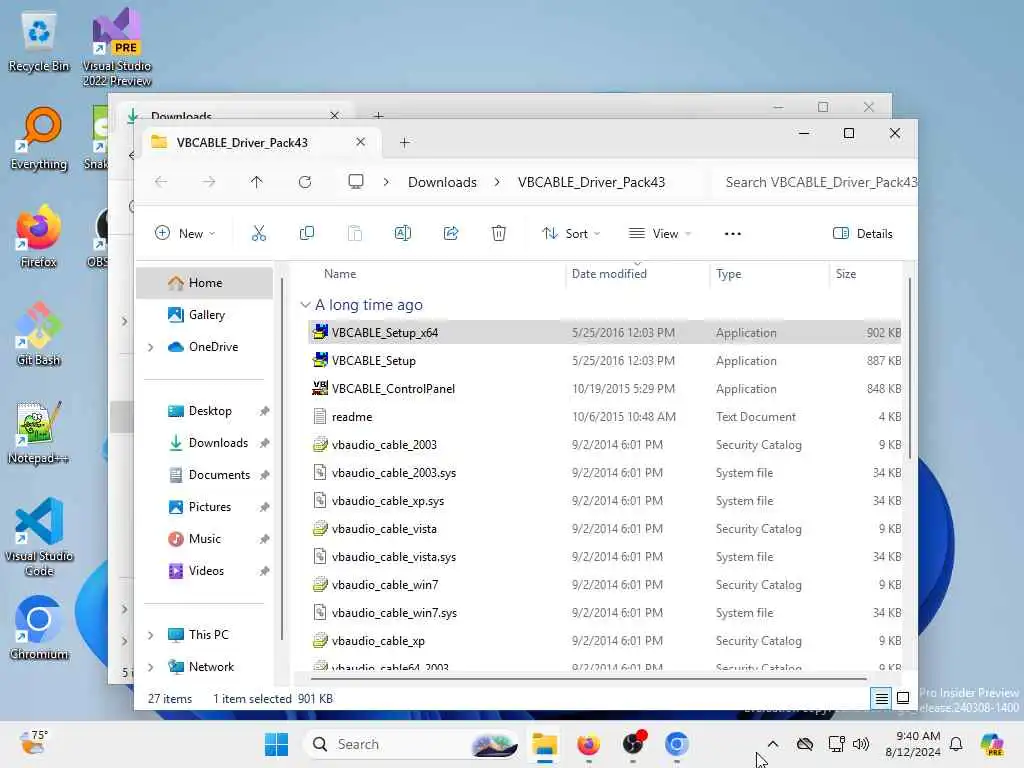Go back with the left arrow button
The width and height of the screenshot is (1024, 768).
[x=161, y=182]
